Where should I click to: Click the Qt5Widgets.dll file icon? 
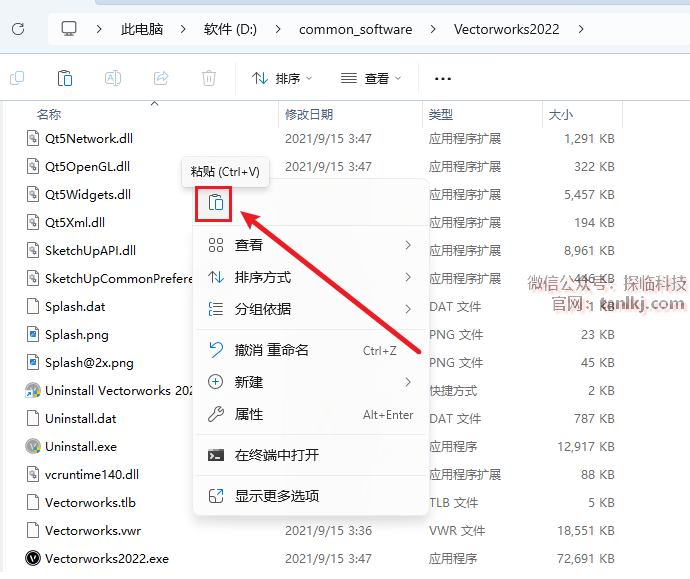[33, 194]
